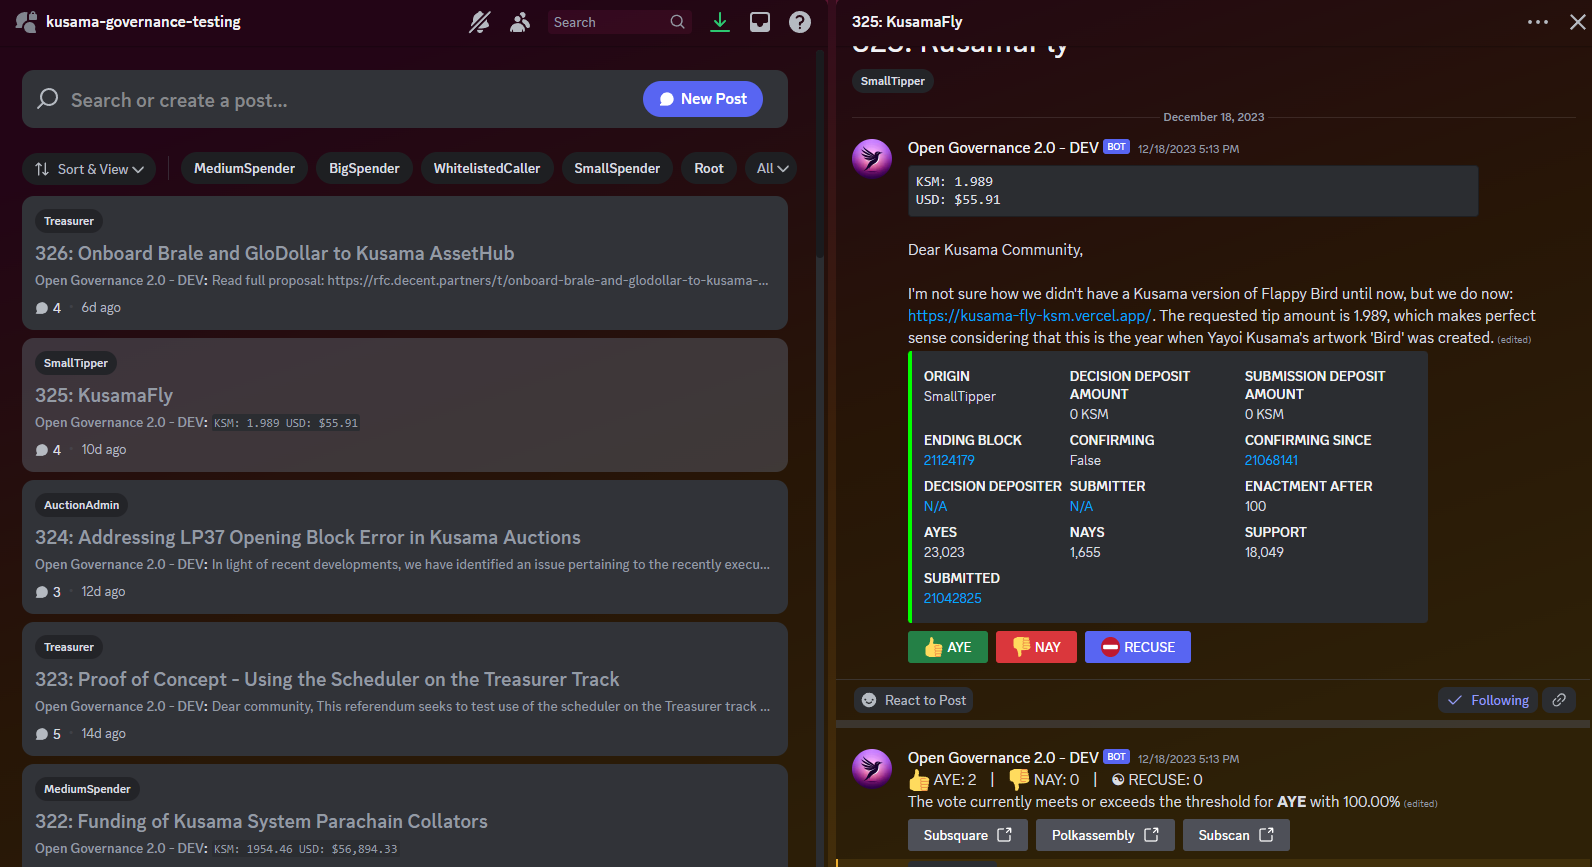The width and height of the screenshot is (1592, 867).
Task: Close the 325: KusamaFly thread panel
Action: point(1578,22)
